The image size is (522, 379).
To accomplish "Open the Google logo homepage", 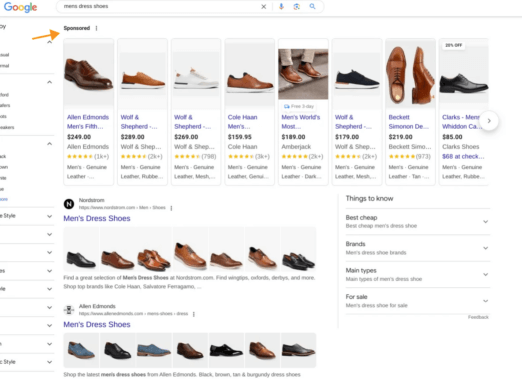I will (20, 7).
